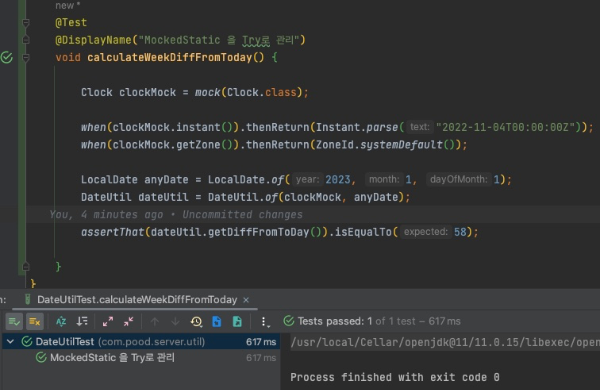Screen dimensions: 600x390
Task: Click the expected value 58 in assertThat
Action: pyautogui.click(x=460, y=232)
